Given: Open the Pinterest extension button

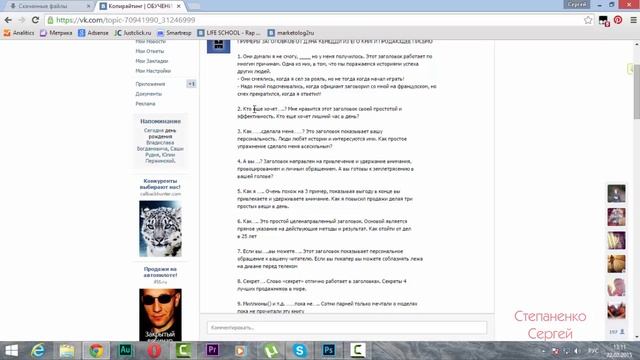Looking at the screenshot, I should (x=618, y=20).
